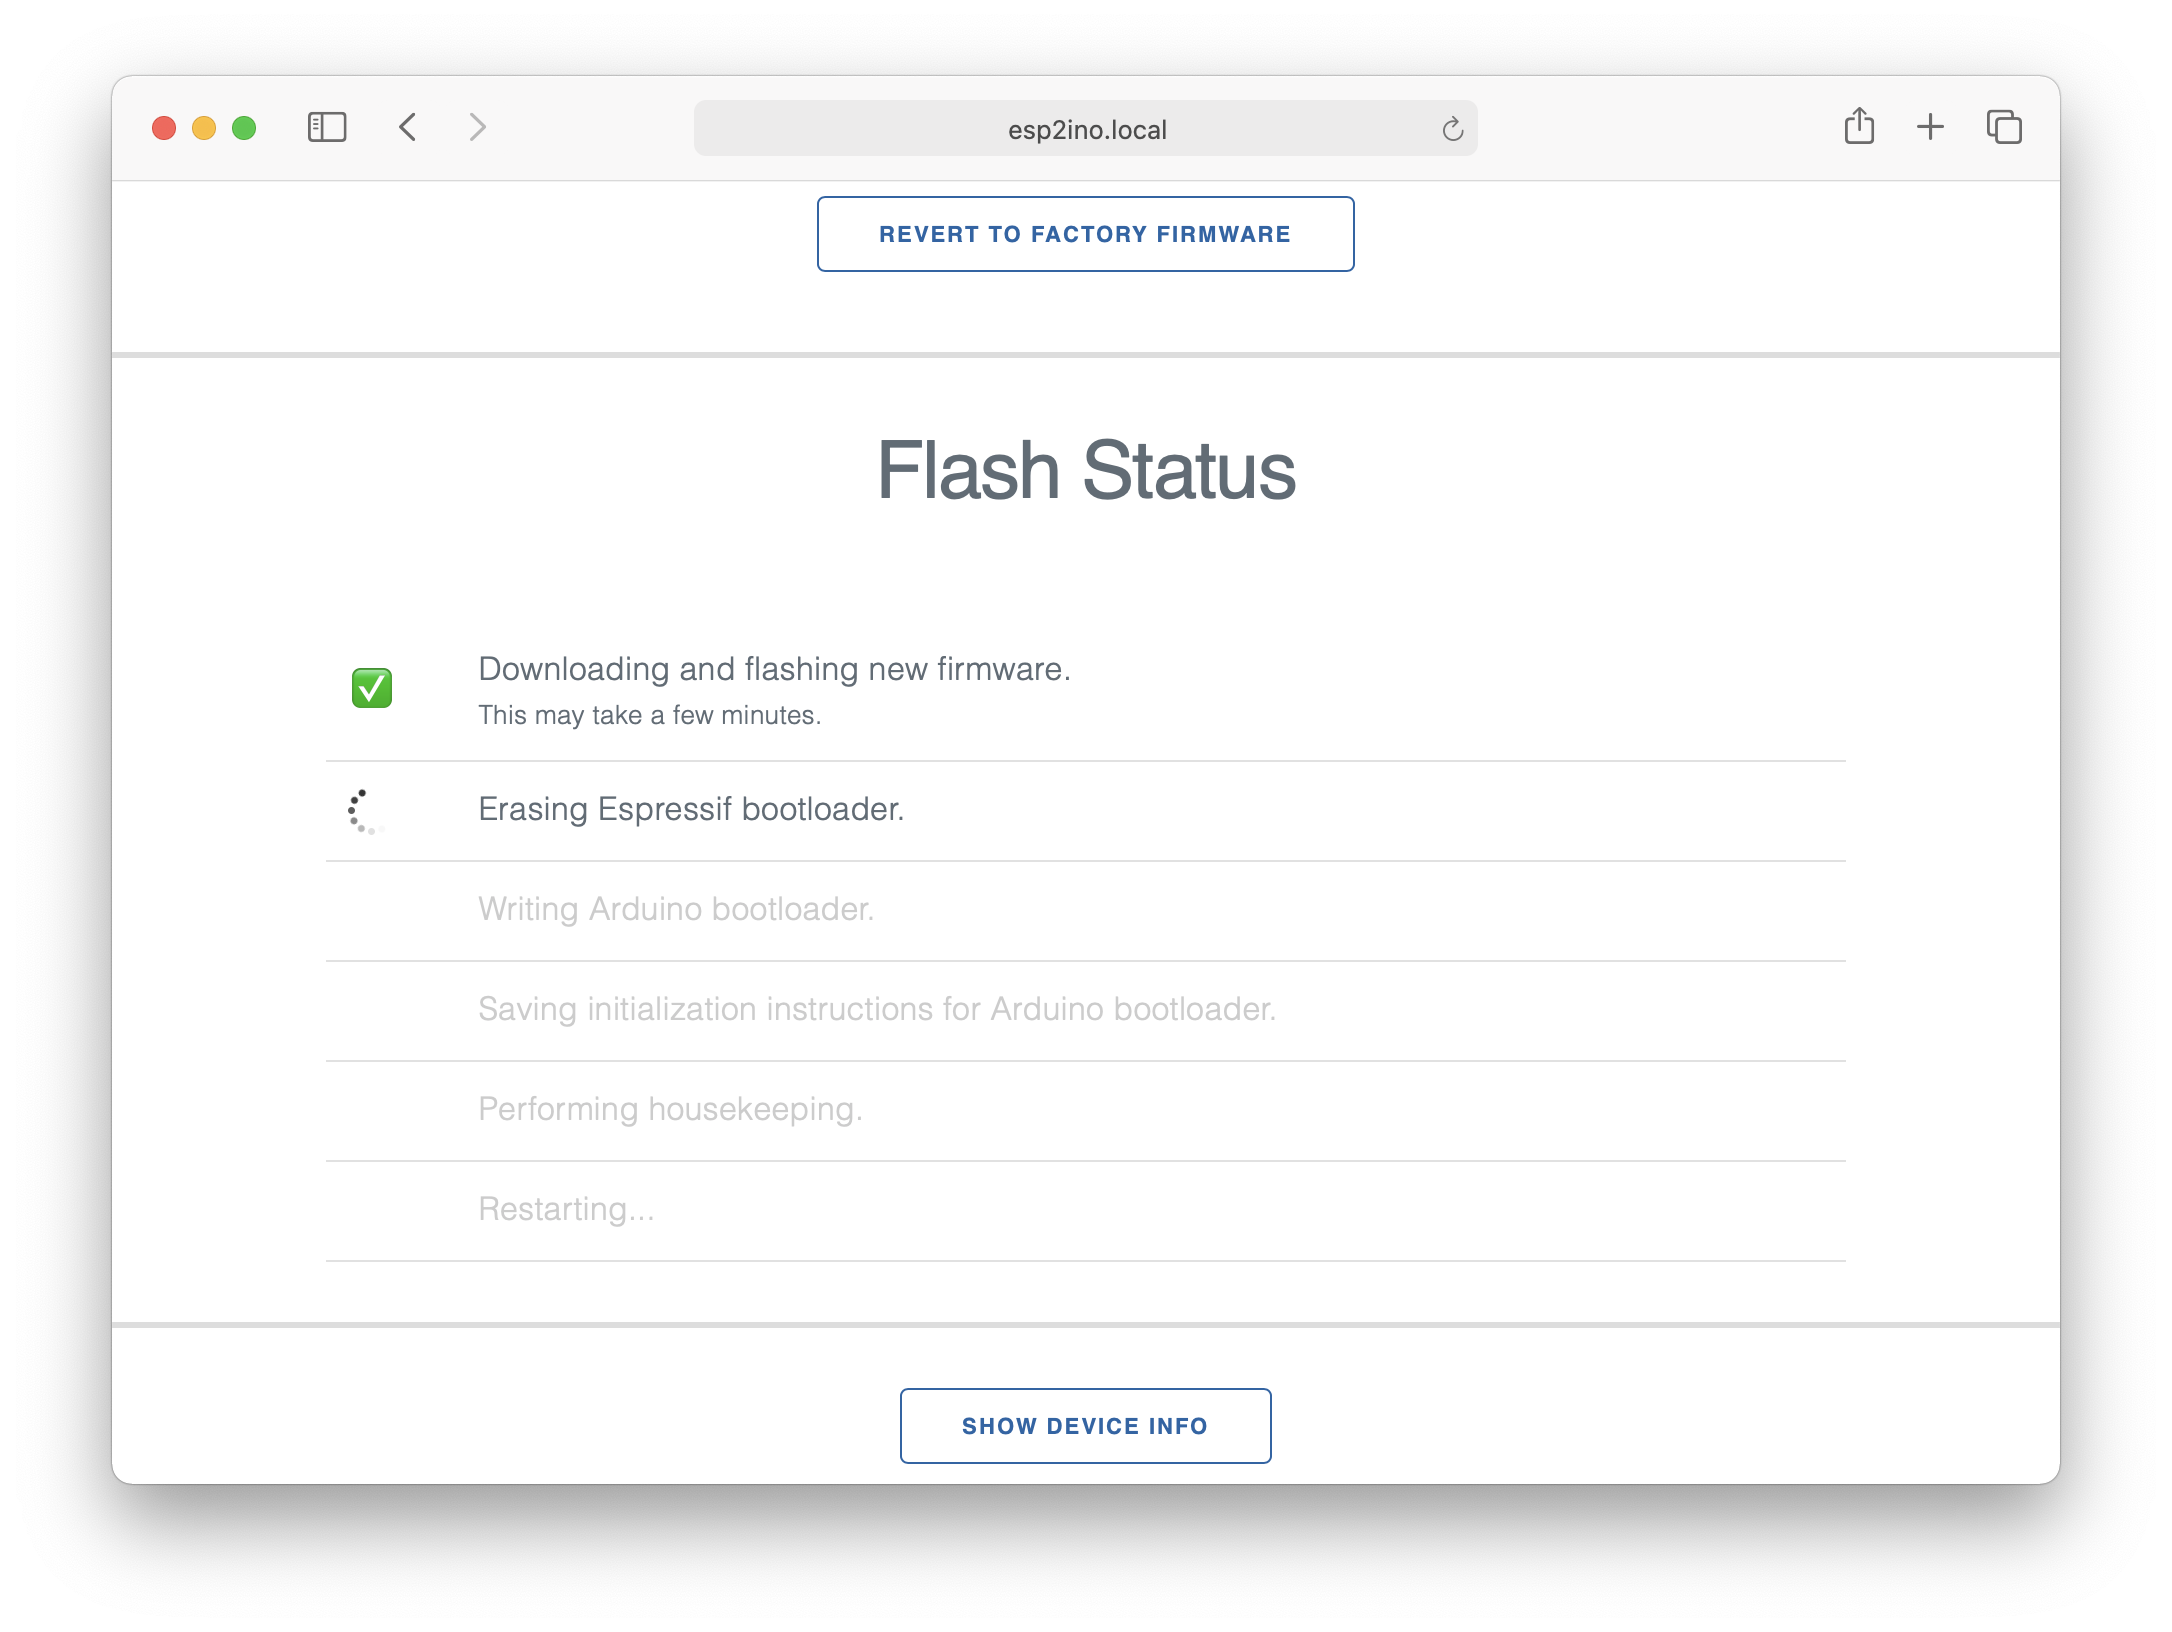The width and height of the screenshot is (2172, 1632).
Task: Click the sidebar panel toggle icon
Action: tap(326, 127)
